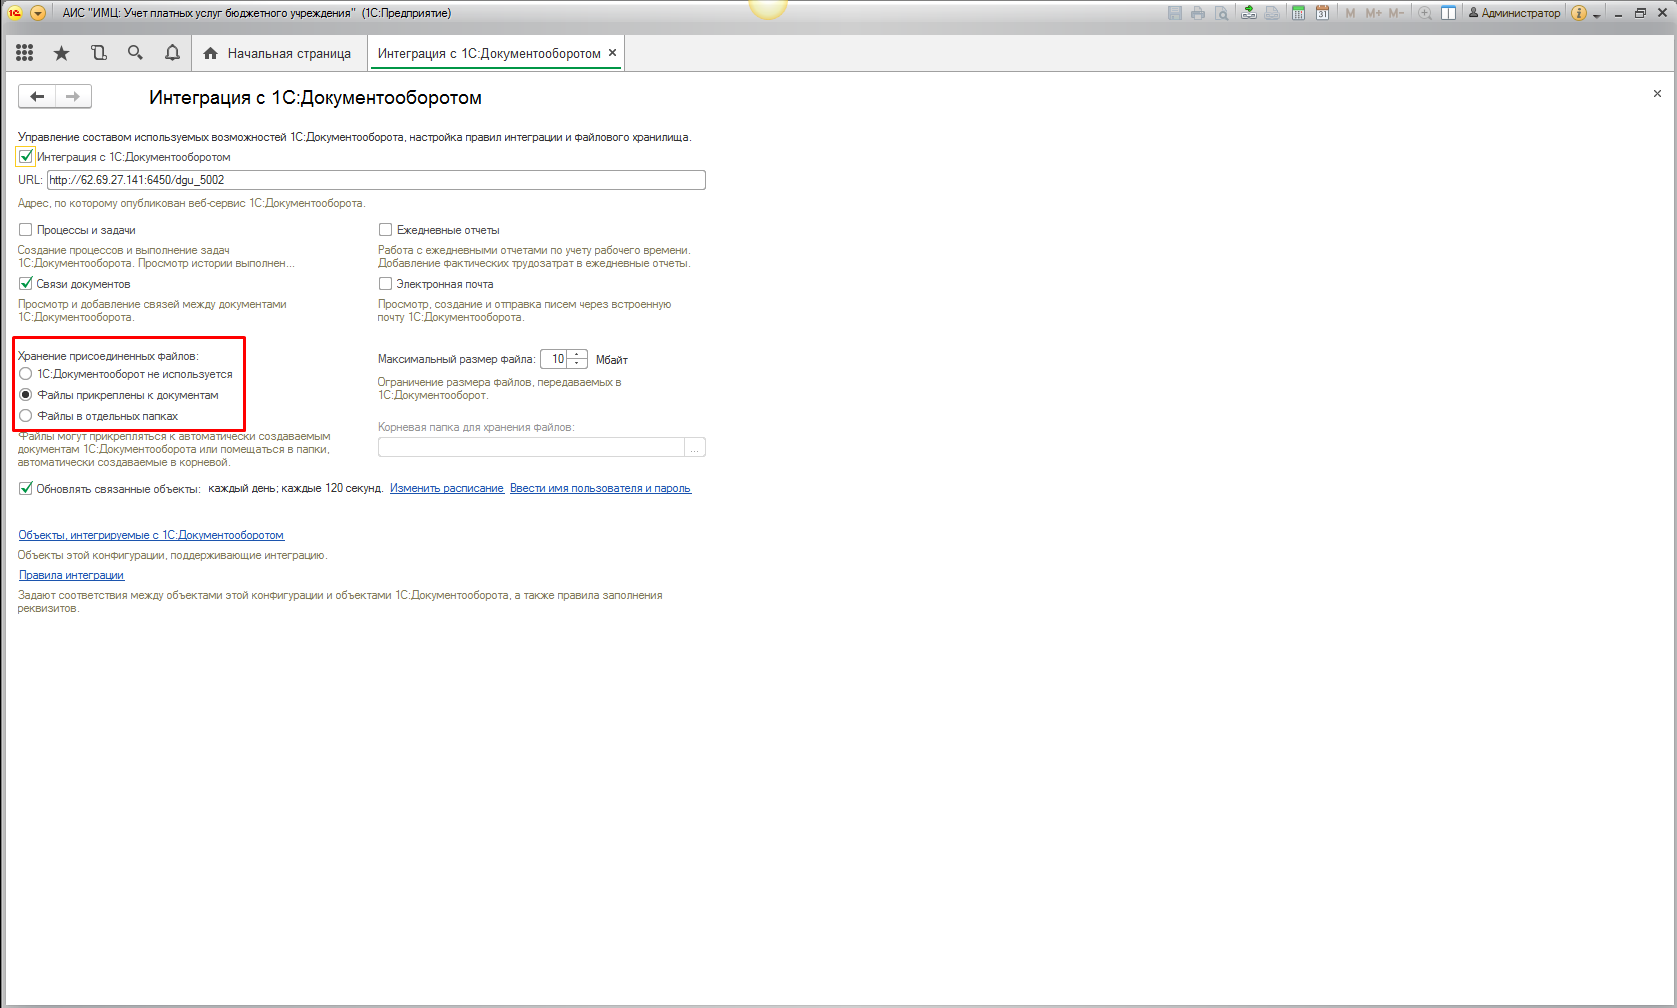Open notifications bell icon

[x=172, y=53]
